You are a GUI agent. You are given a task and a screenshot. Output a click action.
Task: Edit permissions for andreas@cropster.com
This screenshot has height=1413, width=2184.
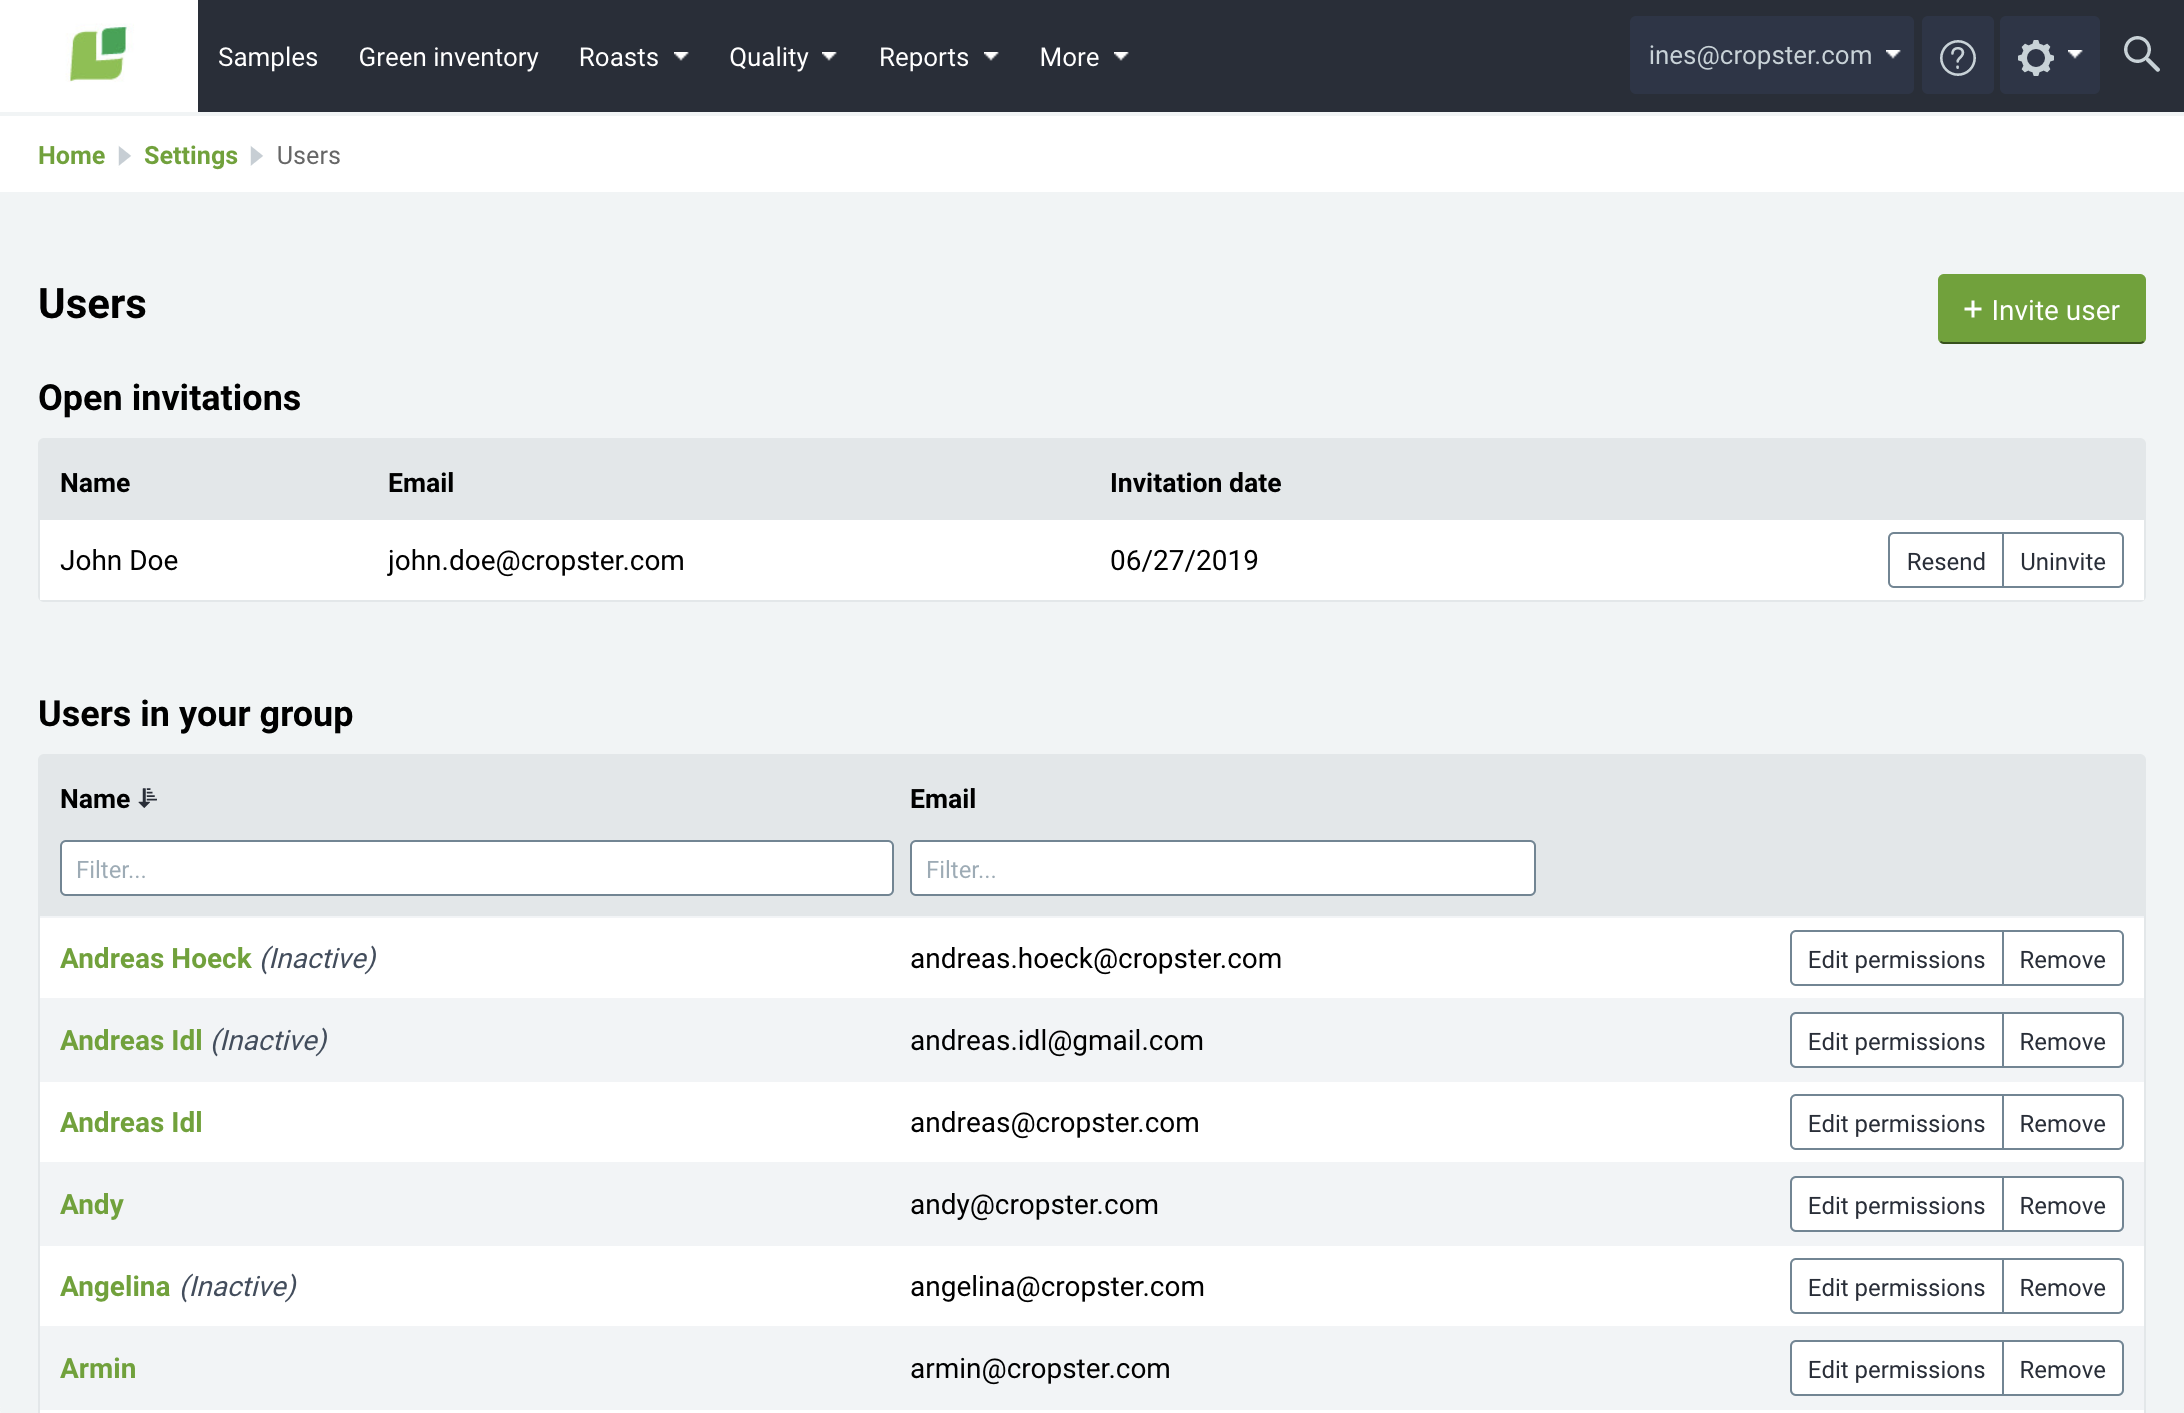[x=1896, y=1123]
